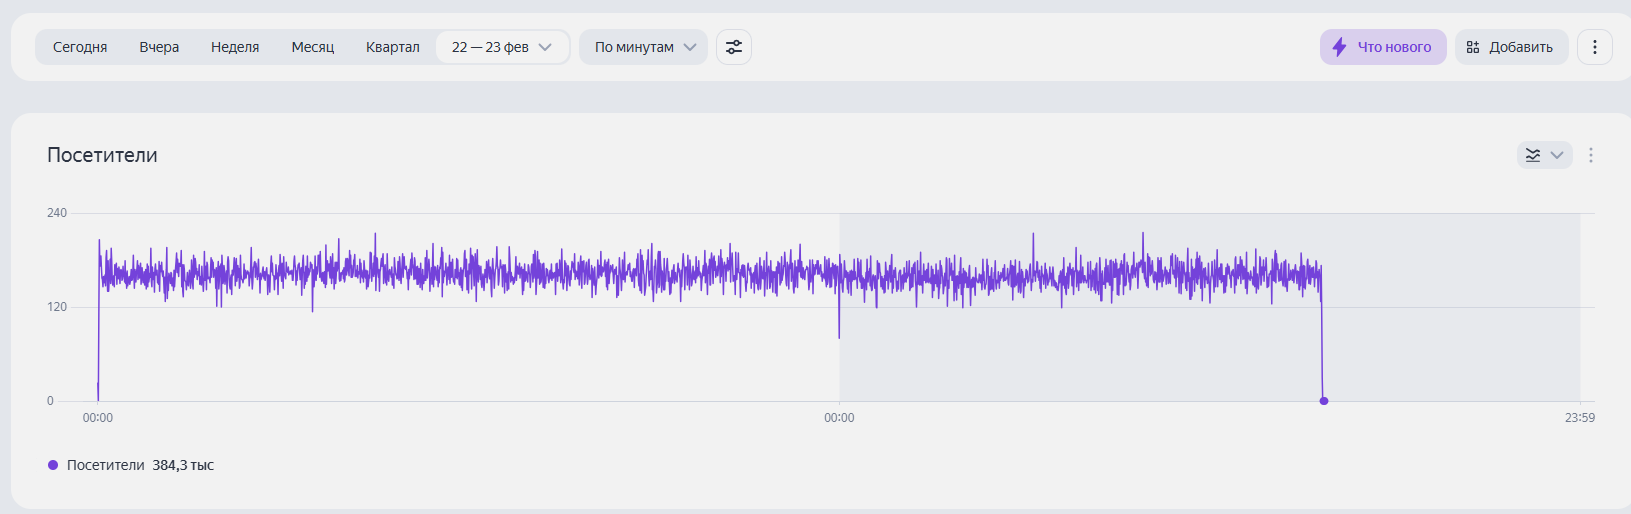1631x514 pixels.
Task: Click the Добавить button
Action: click(1511, 47)
